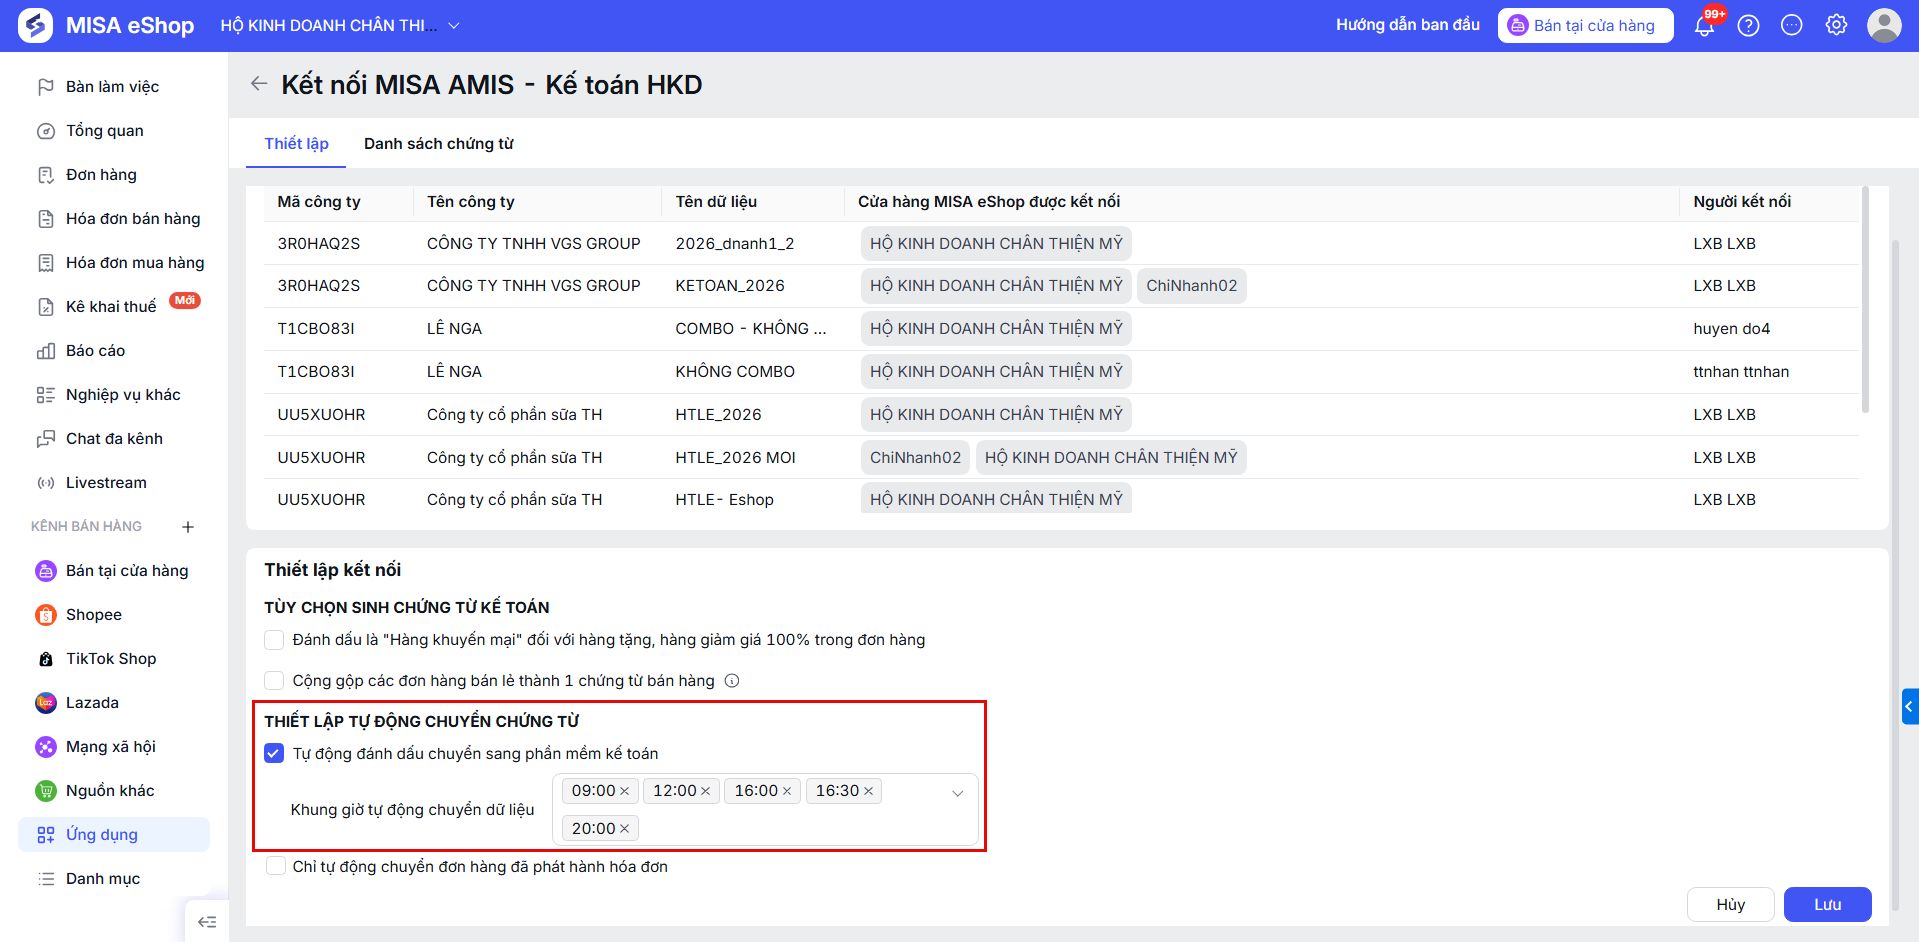Click the Livestream broadcast icon
Screen dimensions: 1919x942
pos(46,483)
